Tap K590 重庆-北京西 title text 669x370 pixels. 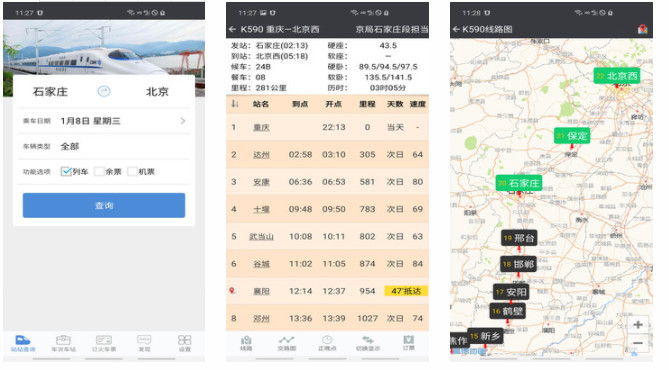coord(280,29)
